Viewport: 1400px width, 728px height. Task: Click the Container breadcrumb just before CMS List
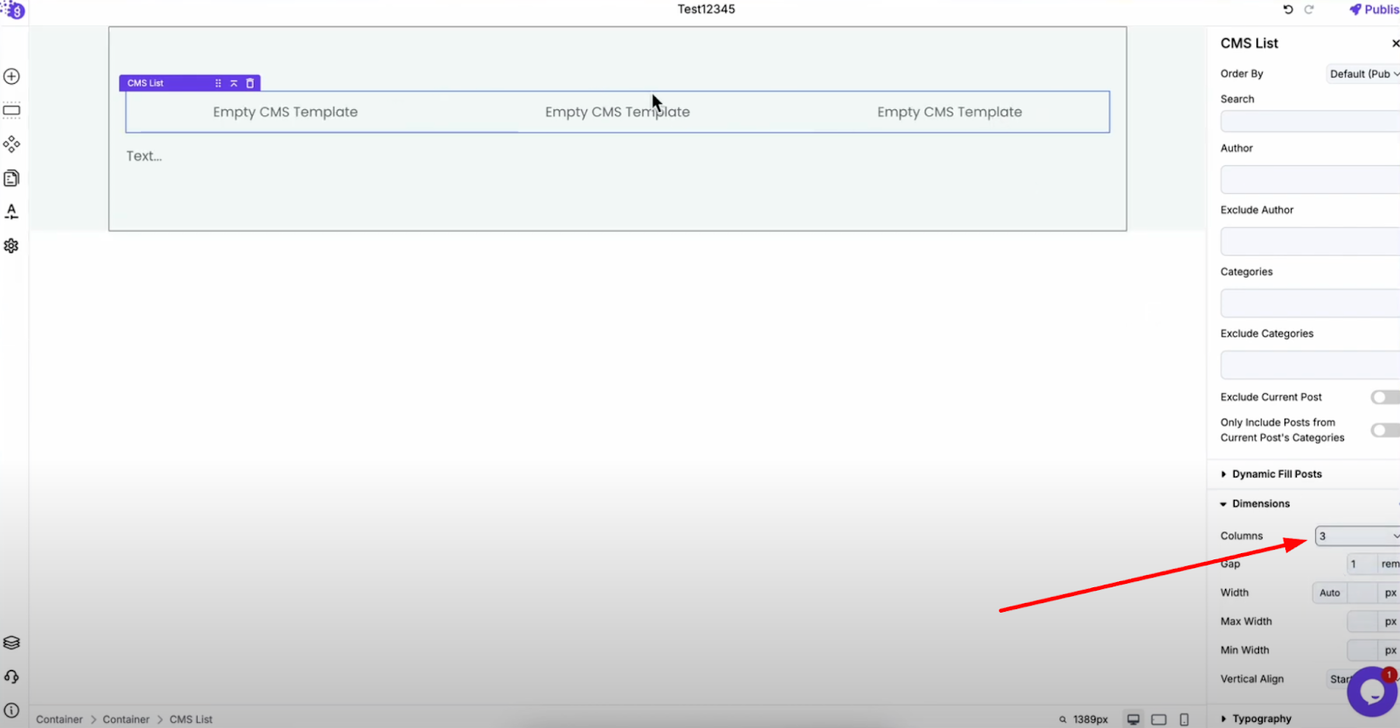126,719
